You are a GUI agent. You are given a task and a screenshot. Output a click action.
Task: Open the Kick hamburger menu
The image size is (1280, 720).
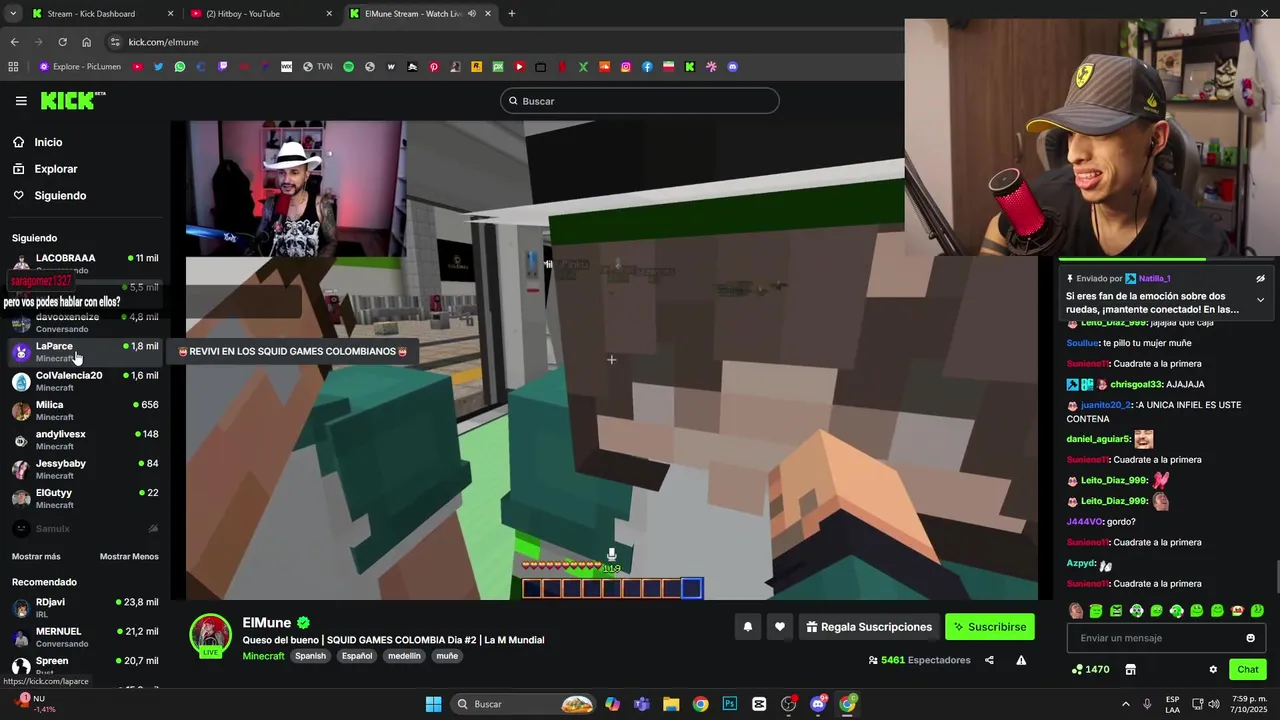click(x=21, y=101)
